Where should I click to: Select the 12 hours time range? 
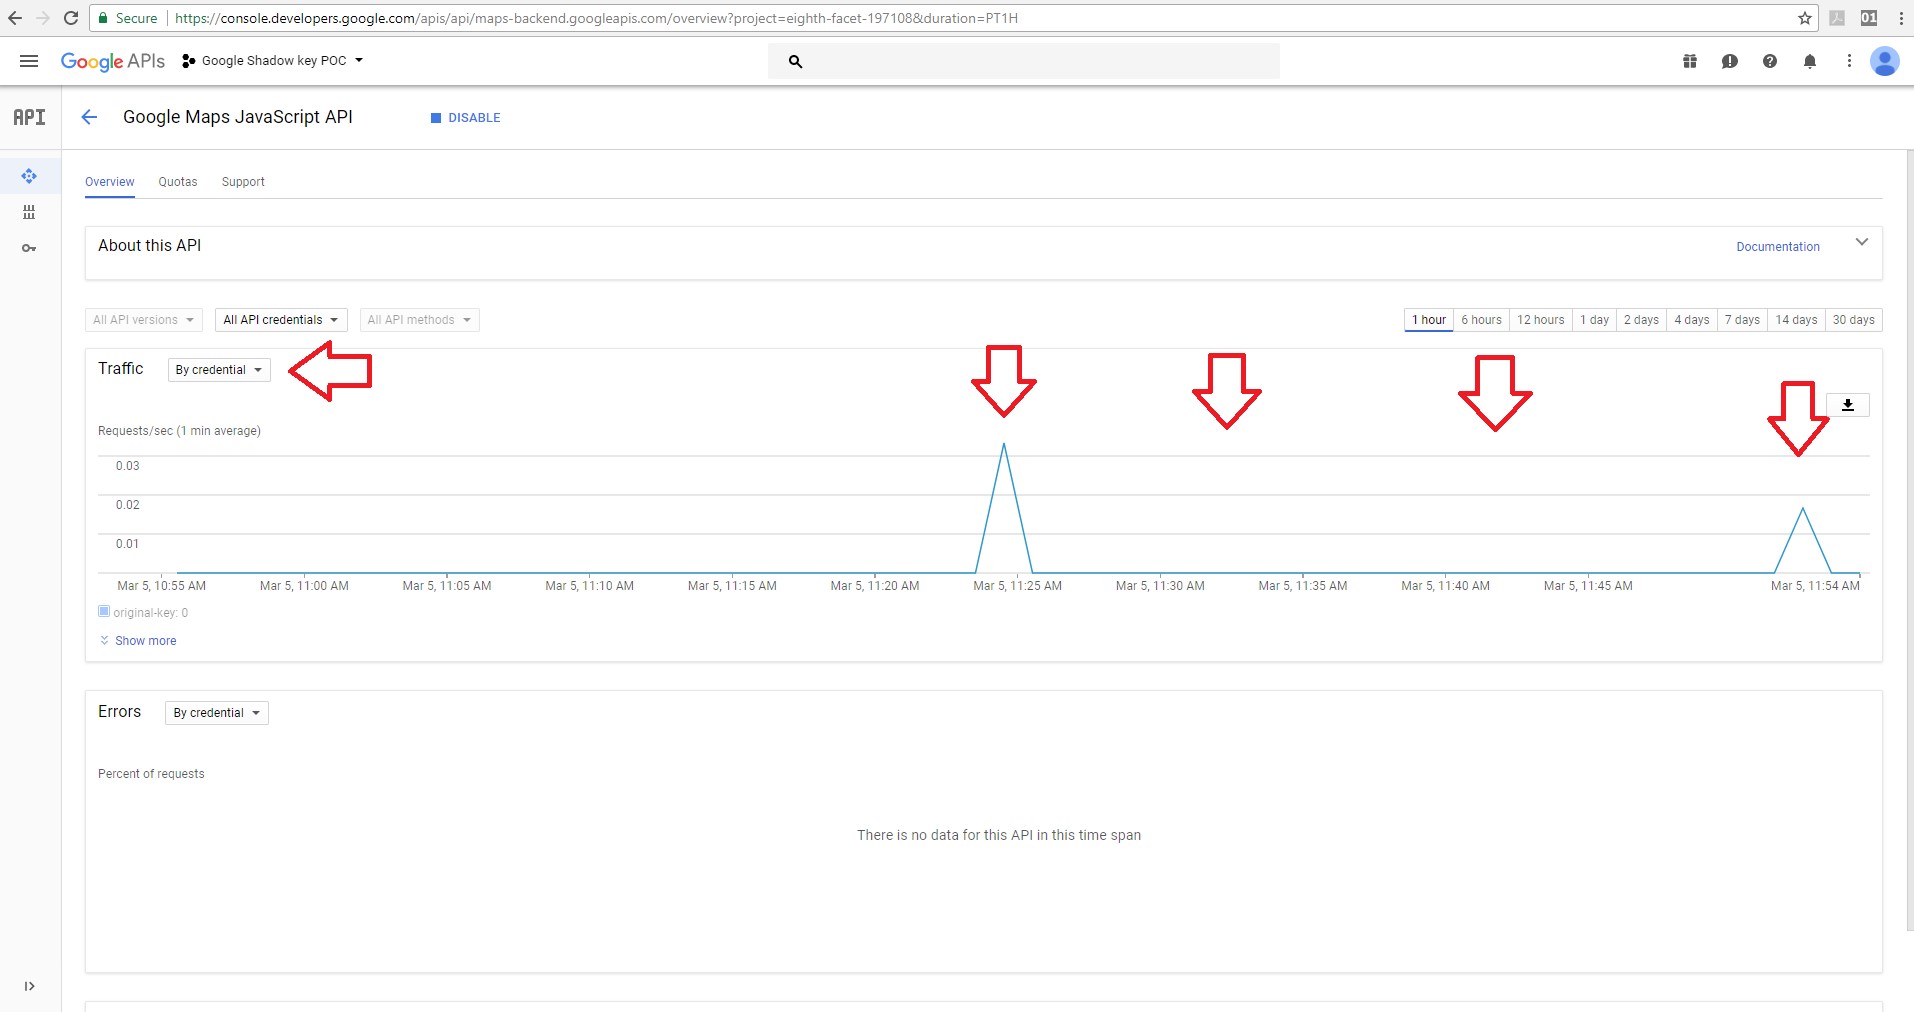click(1540, 320)
